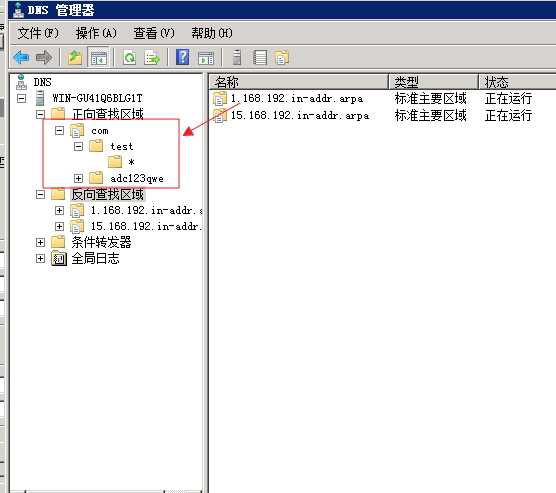Sort by the 名称 column header
The height and width of the screenshot is (493, 556).
point(299,82)
